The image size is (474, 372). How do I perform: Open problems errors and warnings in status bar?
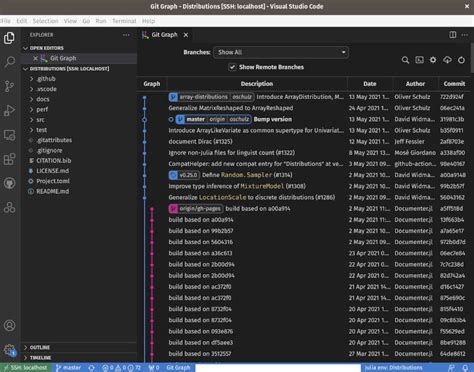[121, 368]
